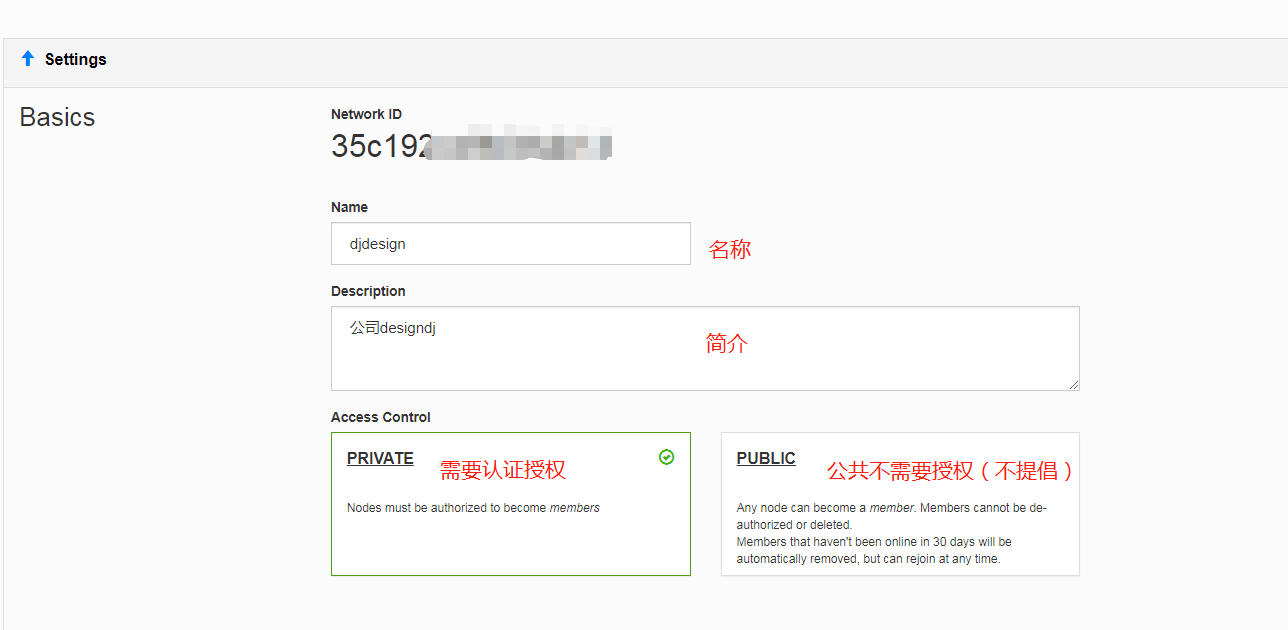Click the partially blurred Network ID value
Screen dimensions: 1288x630
pos(470,146)
